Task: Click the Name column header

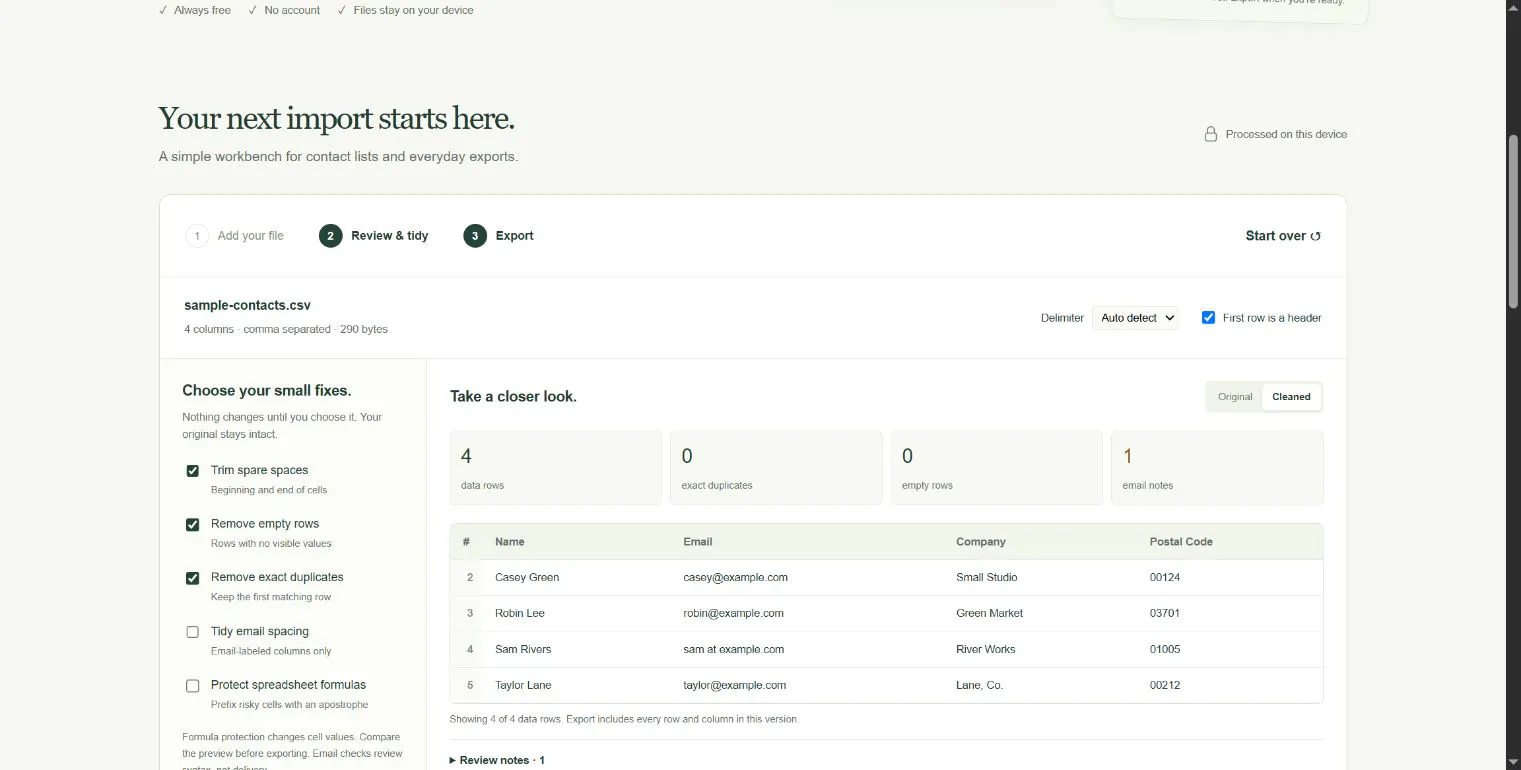Action: [510, 542]
